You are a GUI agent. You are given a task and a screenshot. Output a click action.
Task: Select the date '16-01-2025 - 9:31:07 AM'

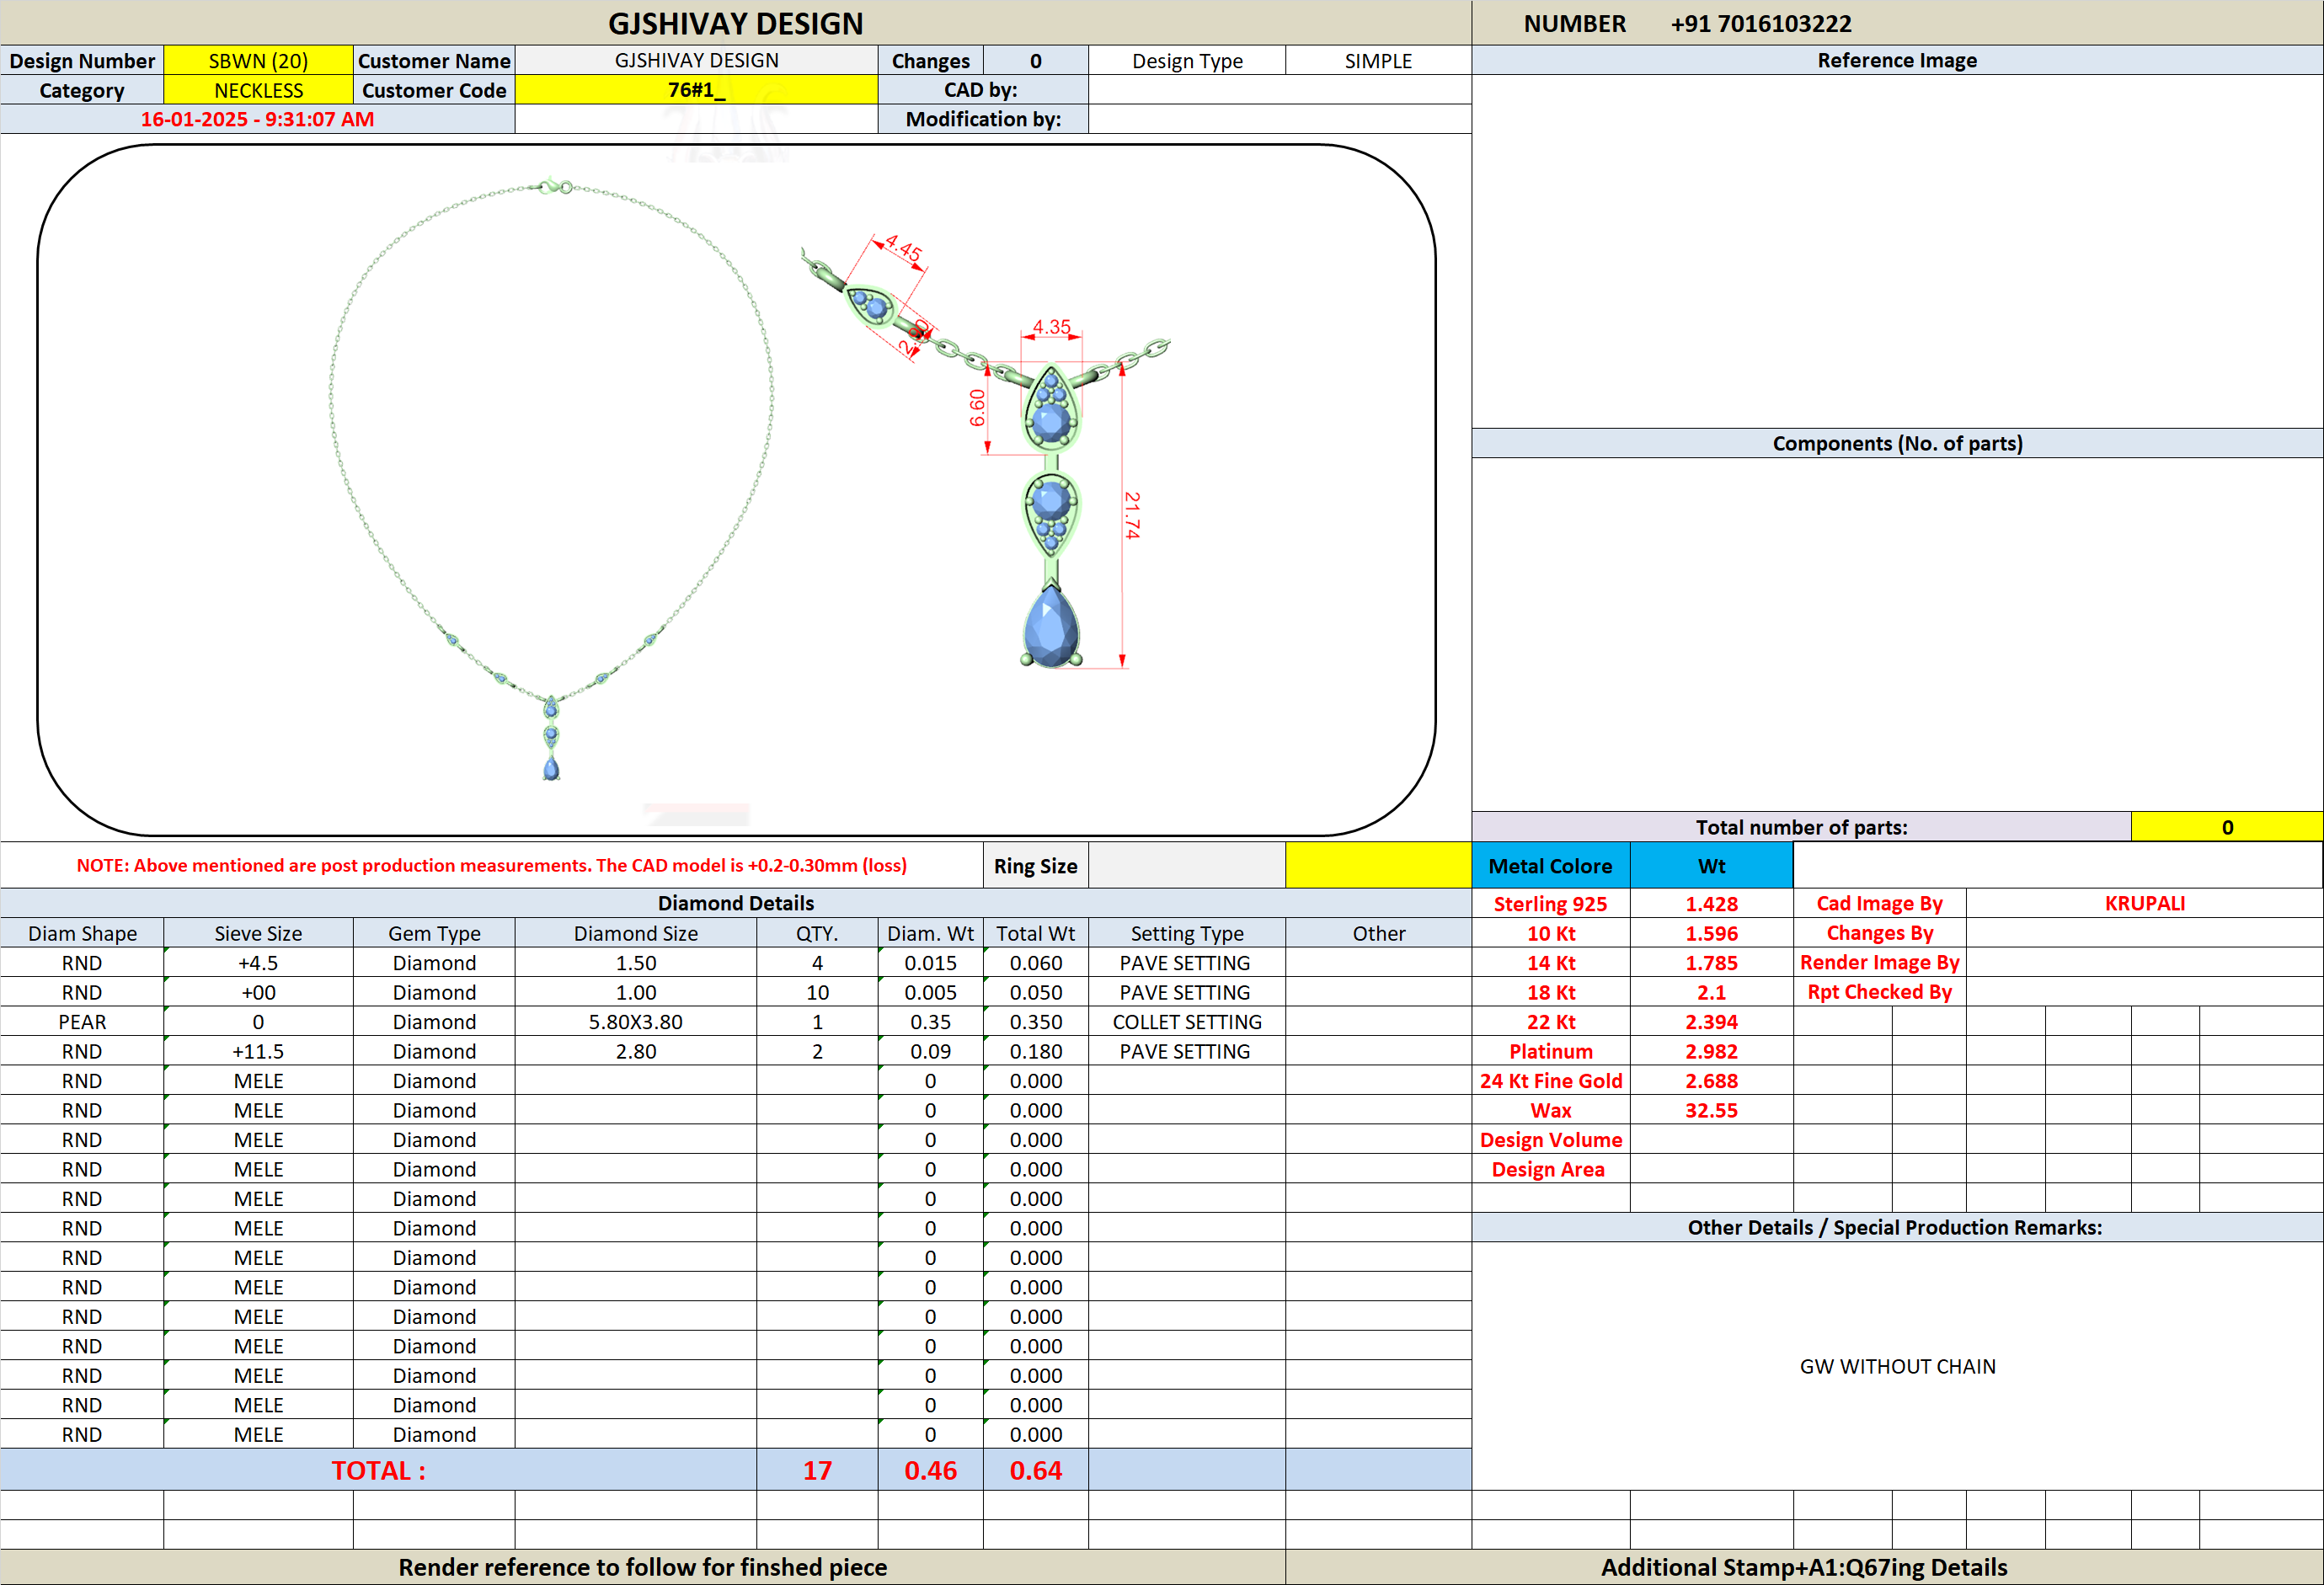pyautogui.click(x=257, y=119)
